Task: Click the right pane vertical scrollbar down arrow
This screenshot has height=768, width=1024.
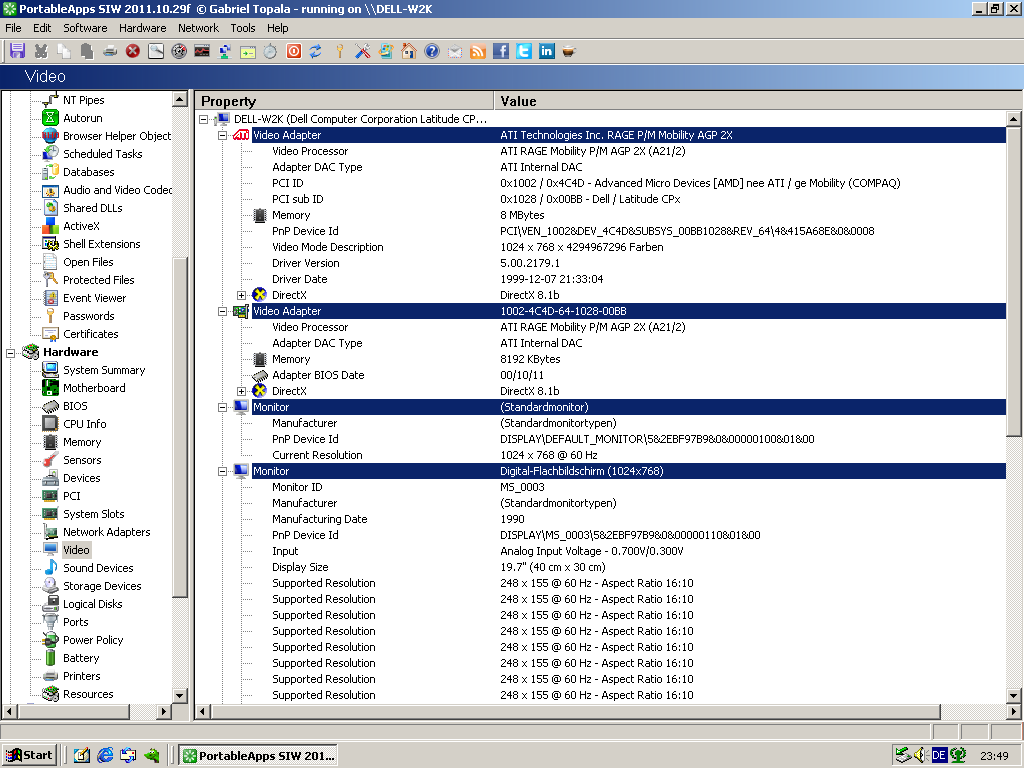Action: pos(1014,696)
